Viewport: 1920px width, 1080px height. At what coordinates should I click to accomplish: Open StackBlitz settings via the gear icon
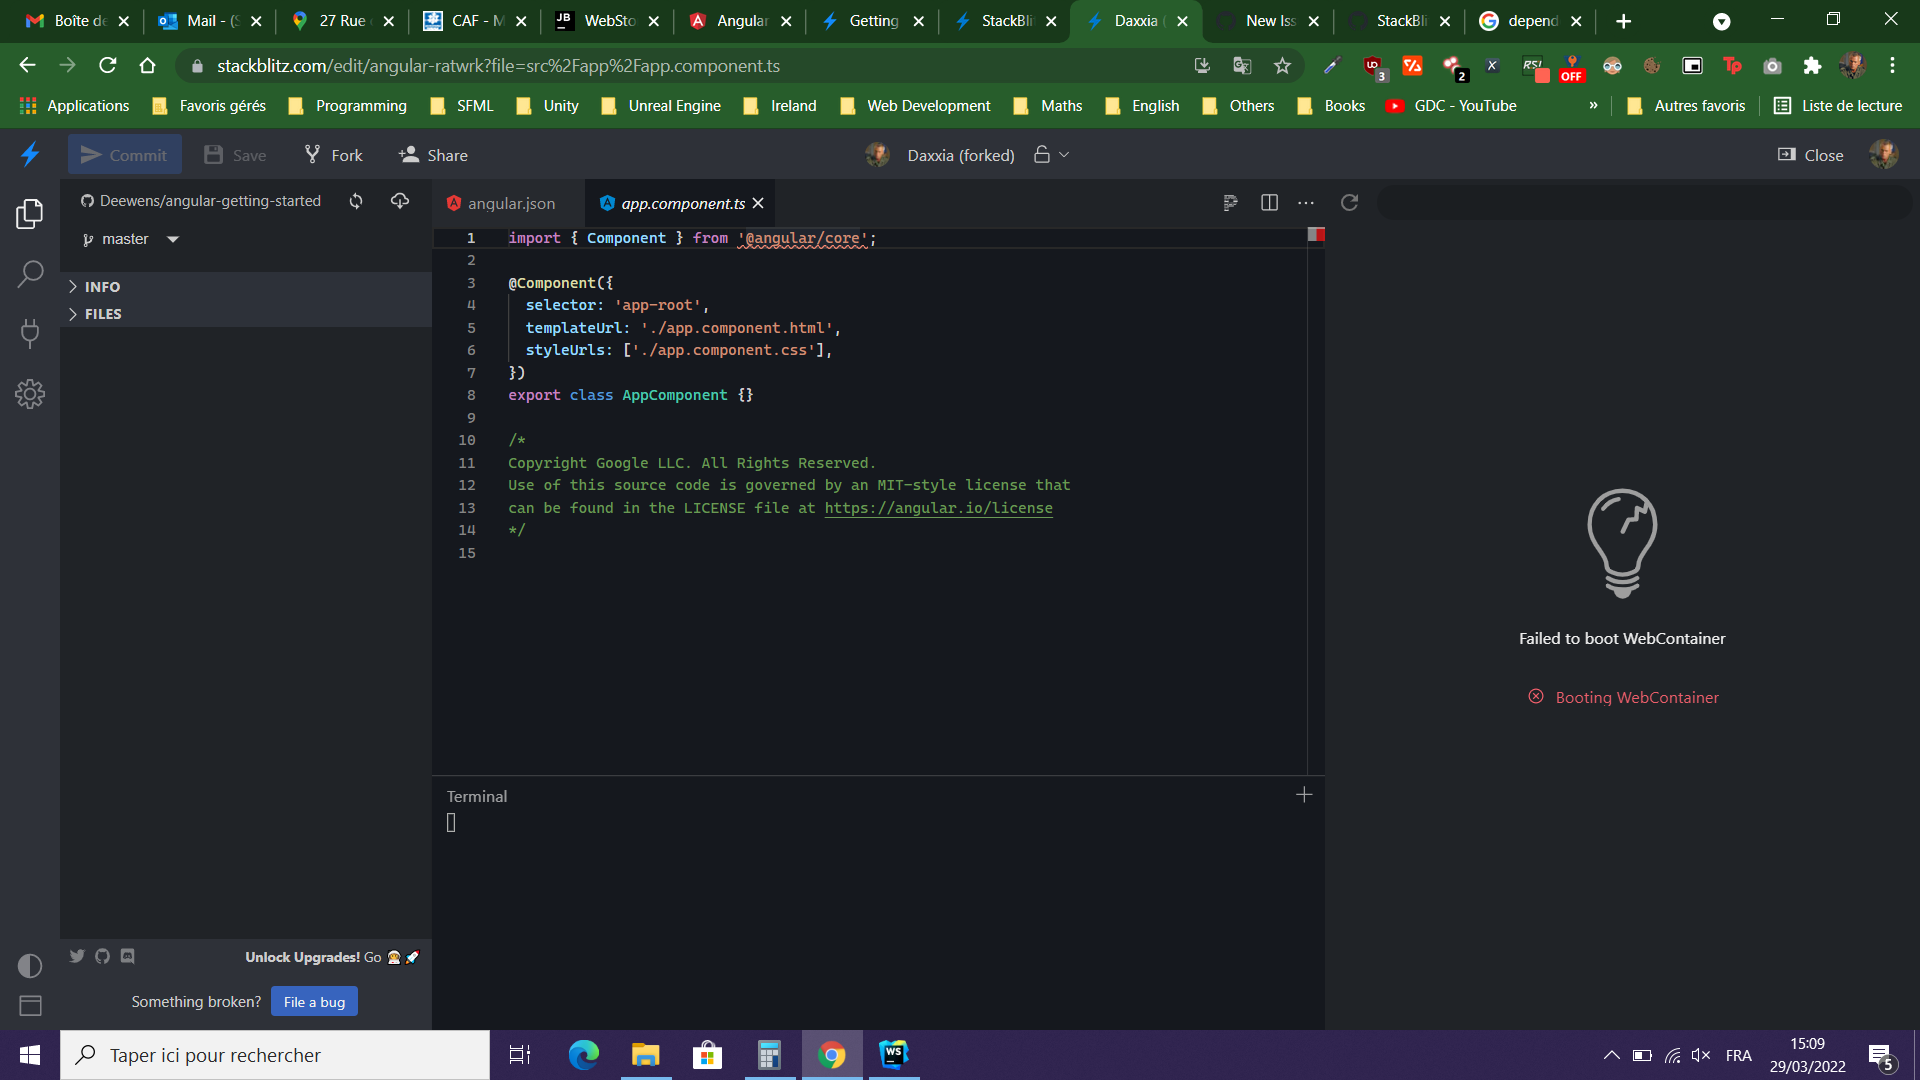pyautogui.click(x=30, y=394)
